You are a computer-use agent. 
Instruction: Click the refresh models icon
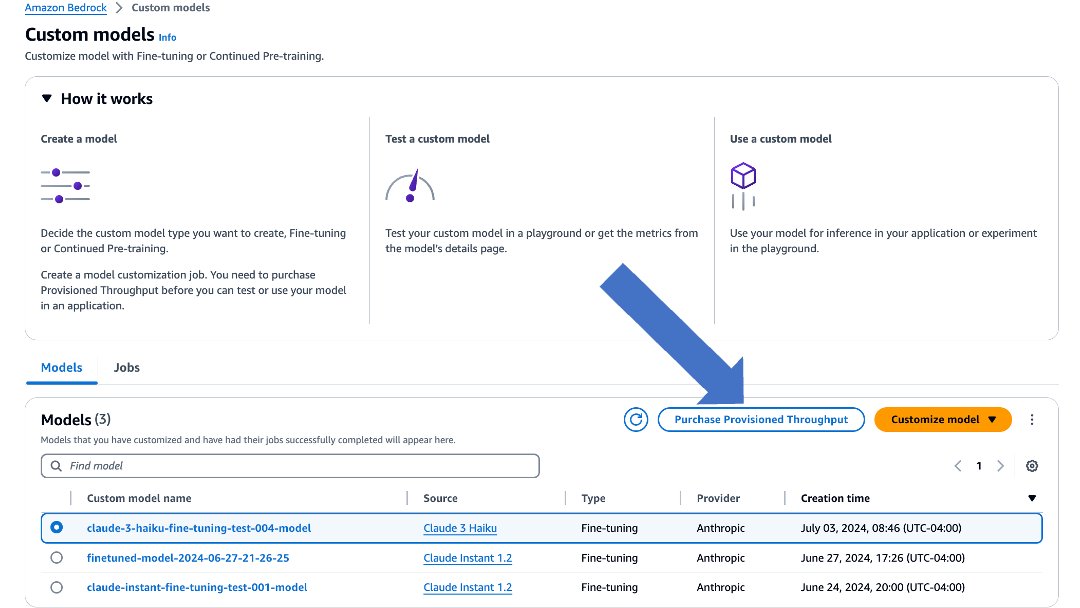tap(636, 420)
